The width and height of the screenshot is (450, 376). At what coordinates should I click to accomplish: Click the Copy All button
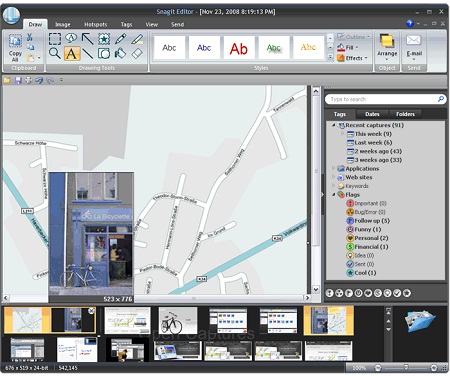(15, 48)
